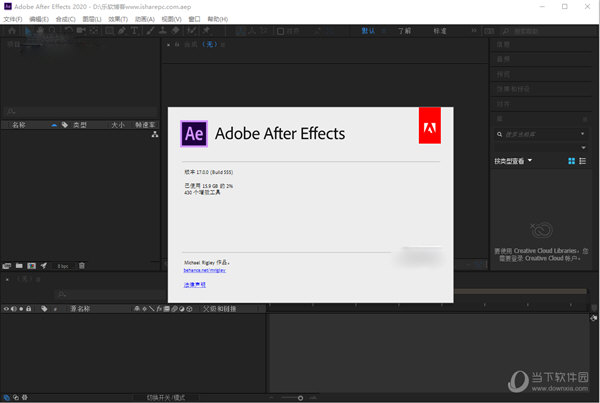
Task: Click the 切换开关/模式 button
Action: [166, 398]
